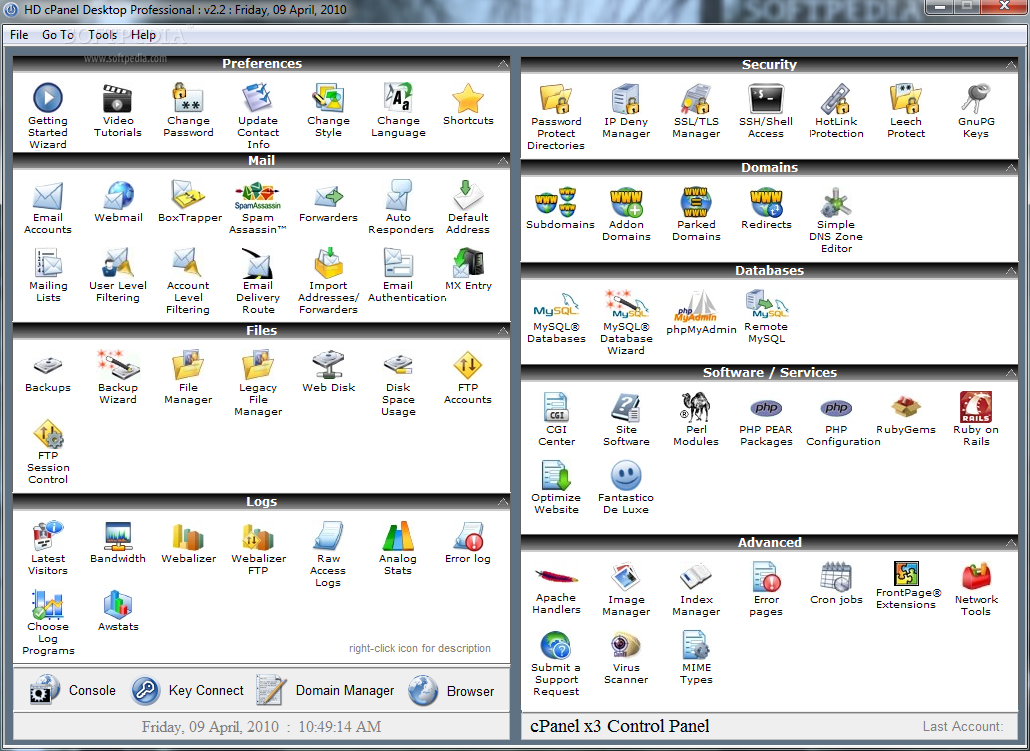Image resolution: width=1030 pixels, height=751 pixels.
Task: Open SpamAssassin settings
Action: point(258,195)
